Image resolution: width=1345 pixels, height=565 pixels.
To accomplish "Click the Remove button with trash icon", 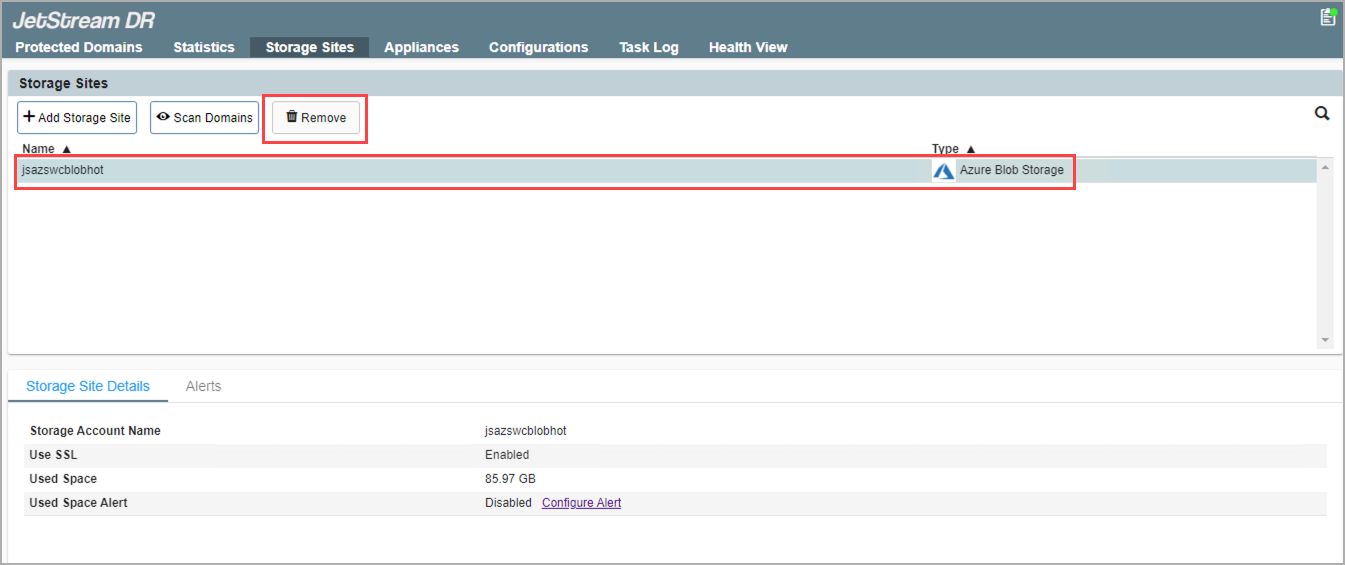I will (x=316, y=117).
